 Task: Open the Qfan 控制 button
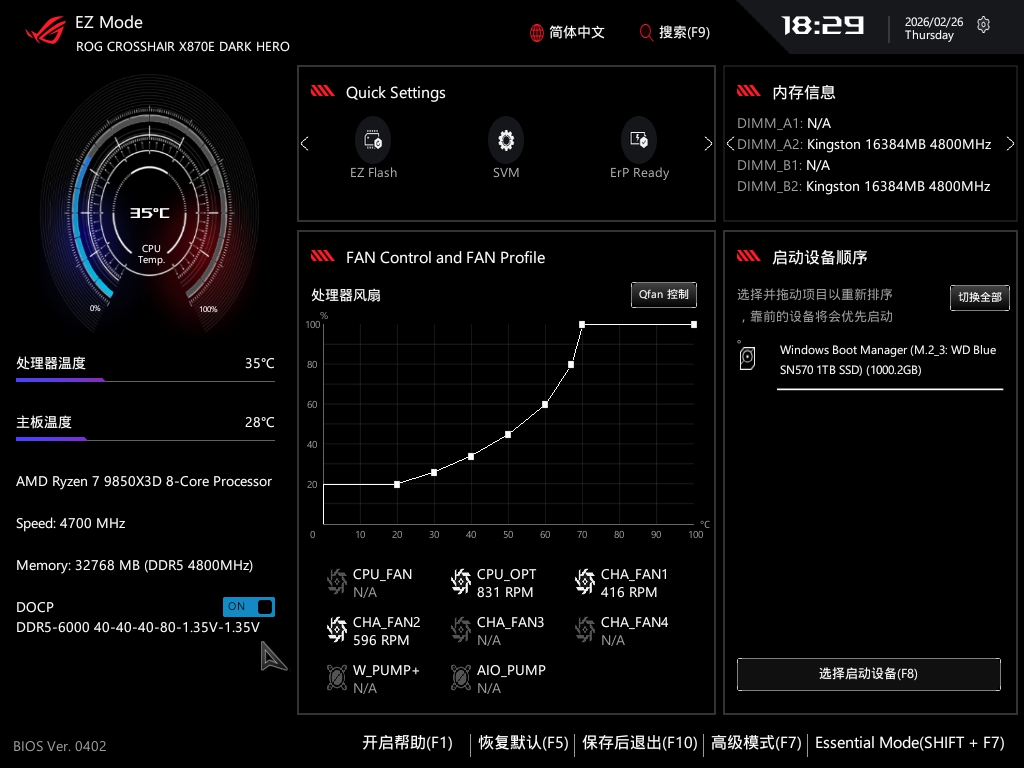click(x=664, y=295)
